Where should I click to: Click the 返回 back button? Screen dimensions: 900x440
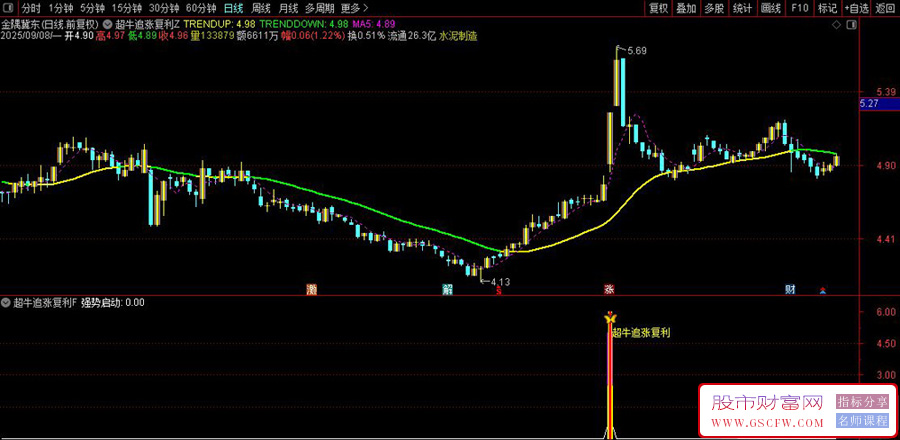click(886, 9)
